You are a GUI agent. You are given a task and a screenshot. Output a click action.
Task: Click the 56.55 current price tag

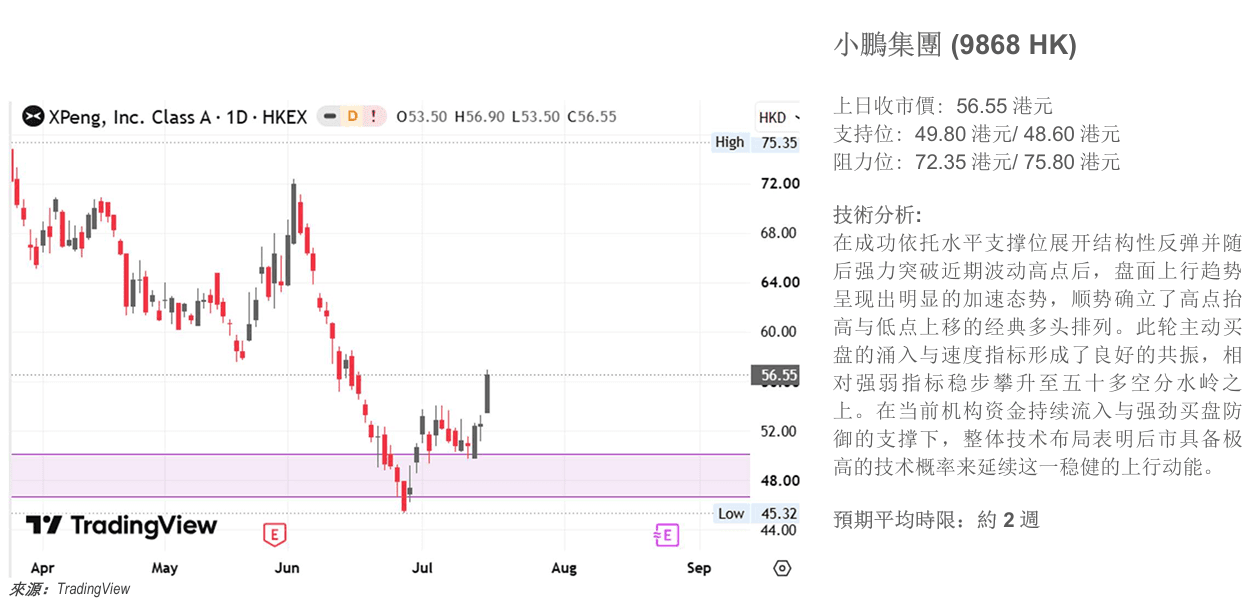coord(778,376)
